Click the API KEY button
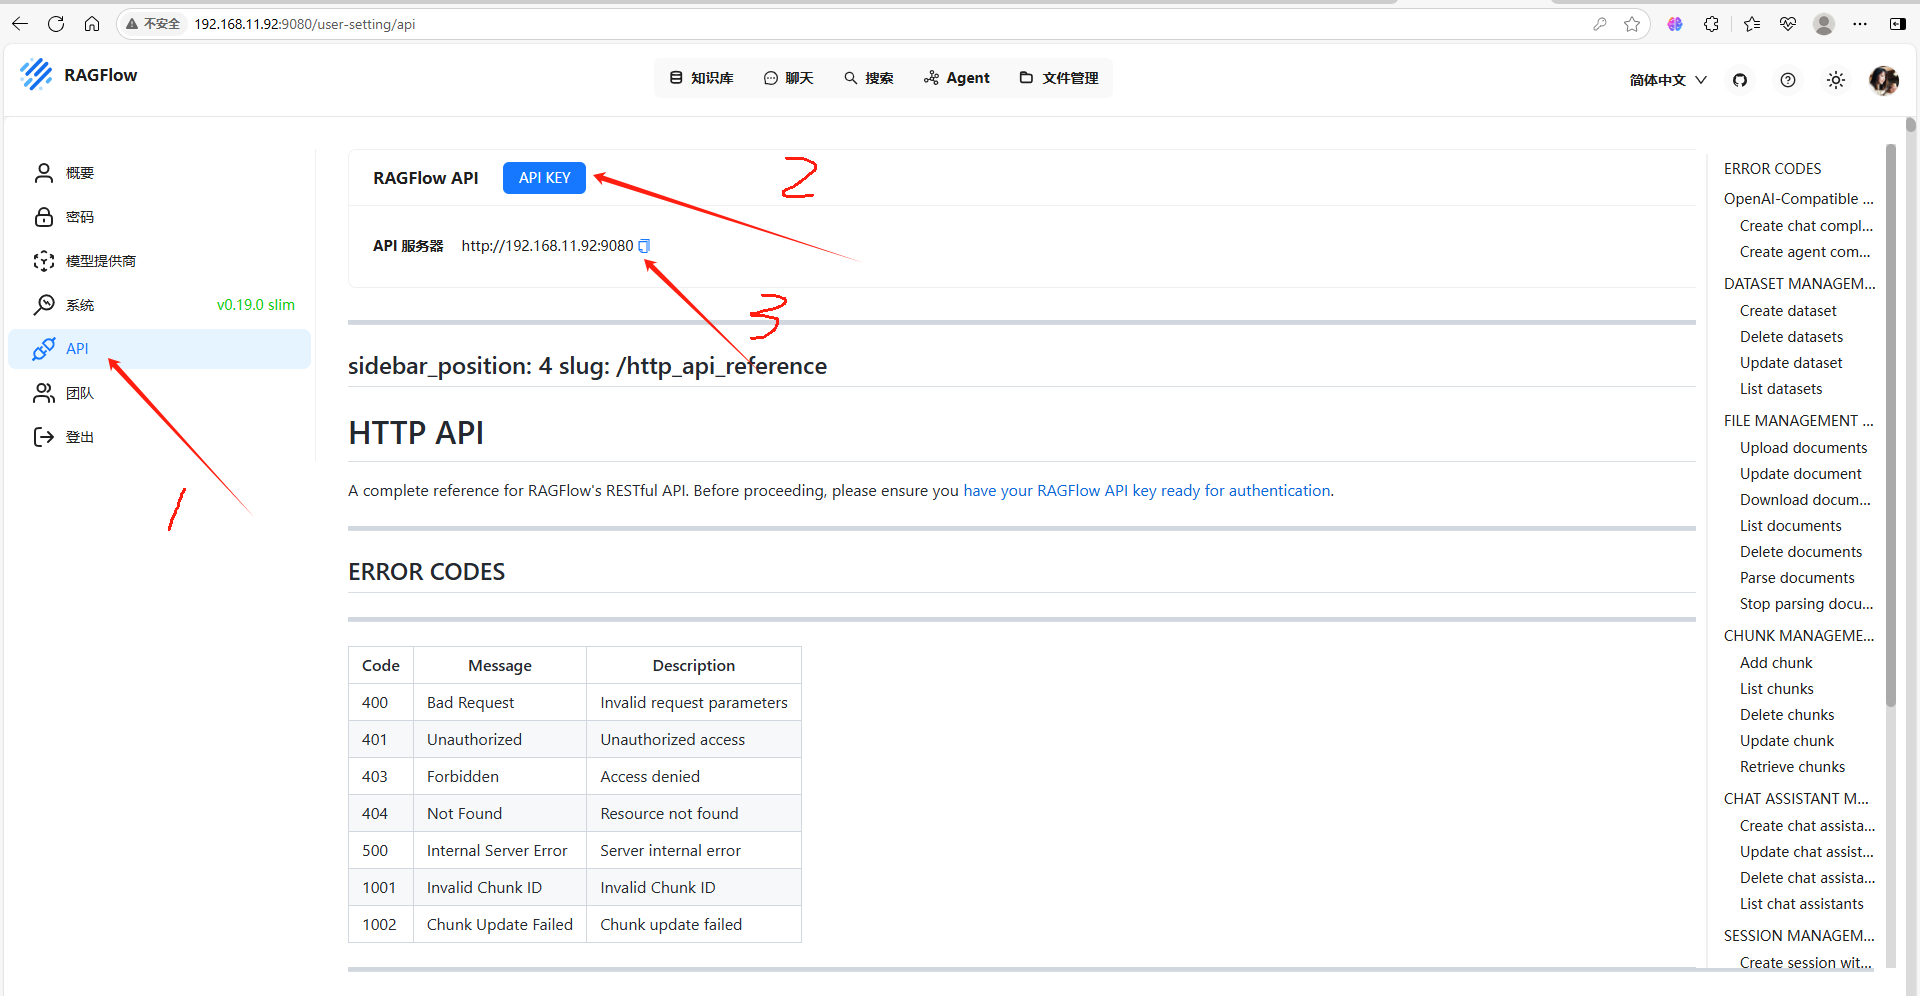1920x996 pixels. coord(544,178)
